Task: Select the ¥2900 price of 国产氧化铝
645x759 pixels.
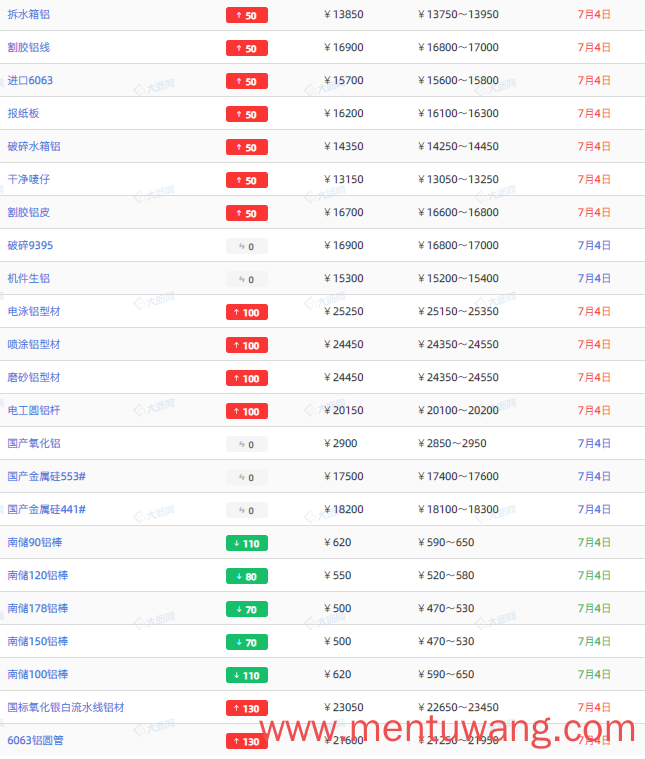Action: 340,443
